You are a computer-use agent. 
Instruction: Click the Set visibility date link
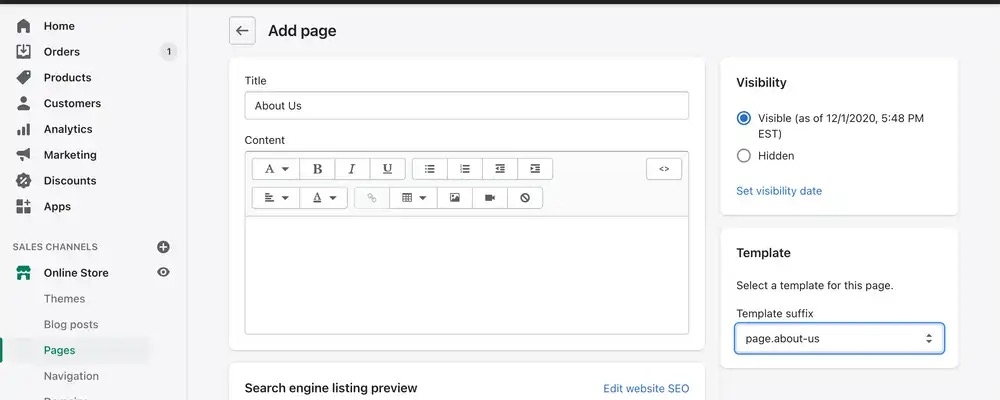(779, 191)
